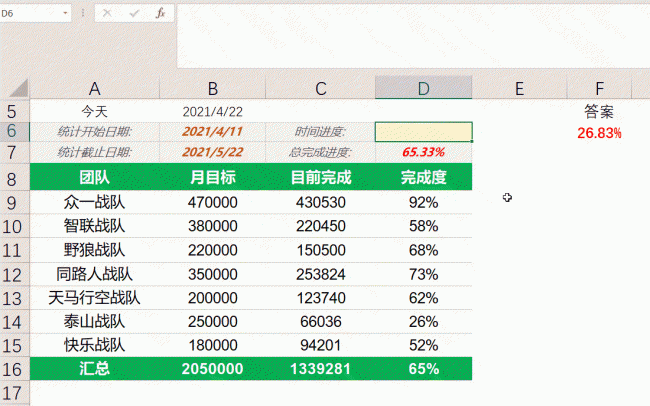The width and height of the screenshot is (650, 406).
Task: Select column F header
Action: pos(599,88)
